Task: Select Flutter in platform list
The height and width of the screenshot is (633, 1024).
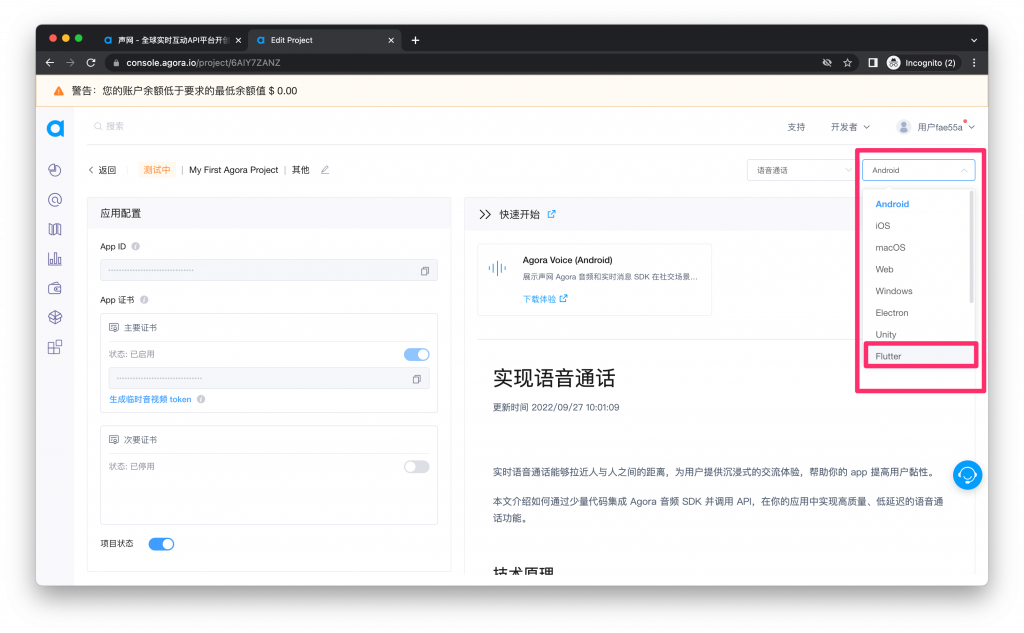Action: tap(920, 356)
